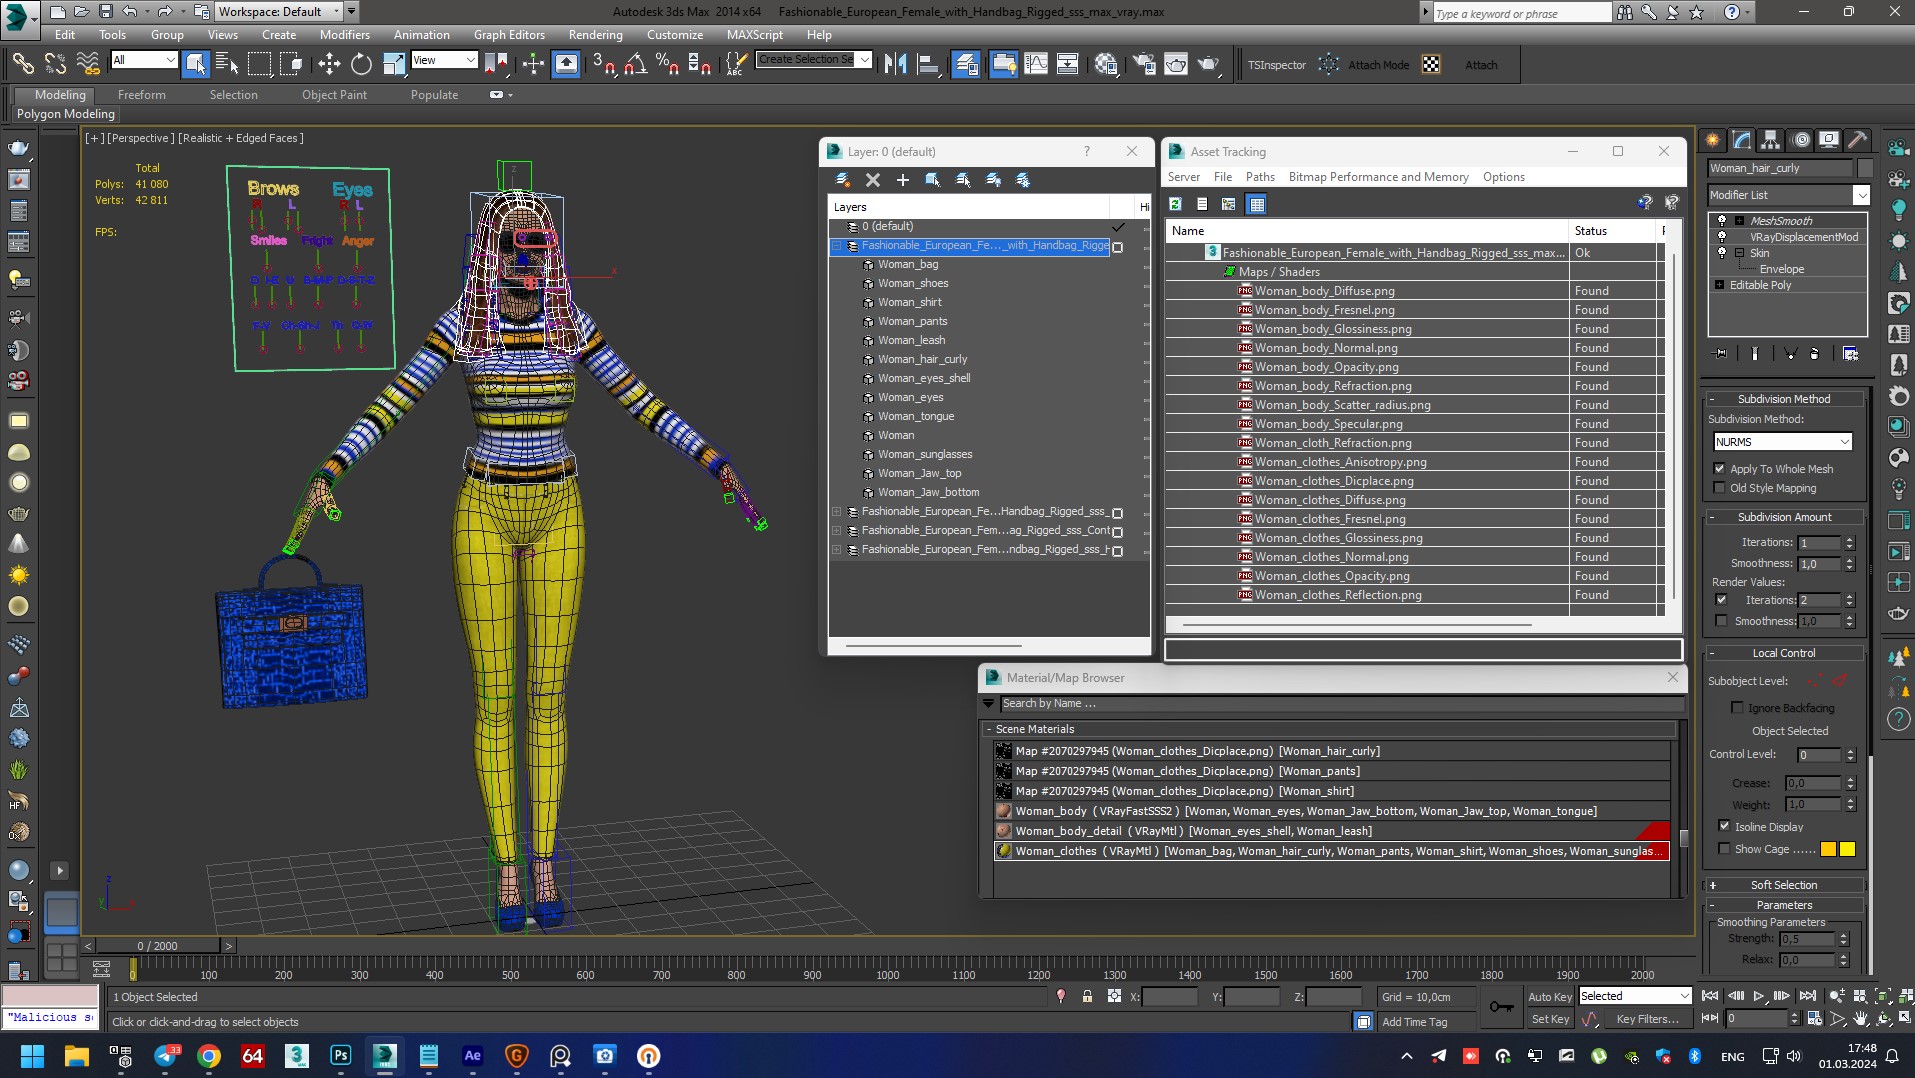Image resolution: width=1915 pixels, height=1078 pixels.
Task: Toggle Apply To Whole Mesh checkbox
Action: [x=1720, y=468]
